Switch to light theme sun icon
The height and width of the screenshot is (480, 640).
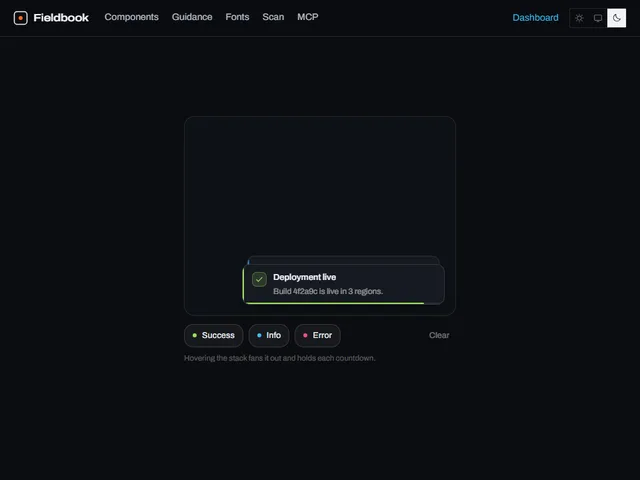tap(579, 18)
